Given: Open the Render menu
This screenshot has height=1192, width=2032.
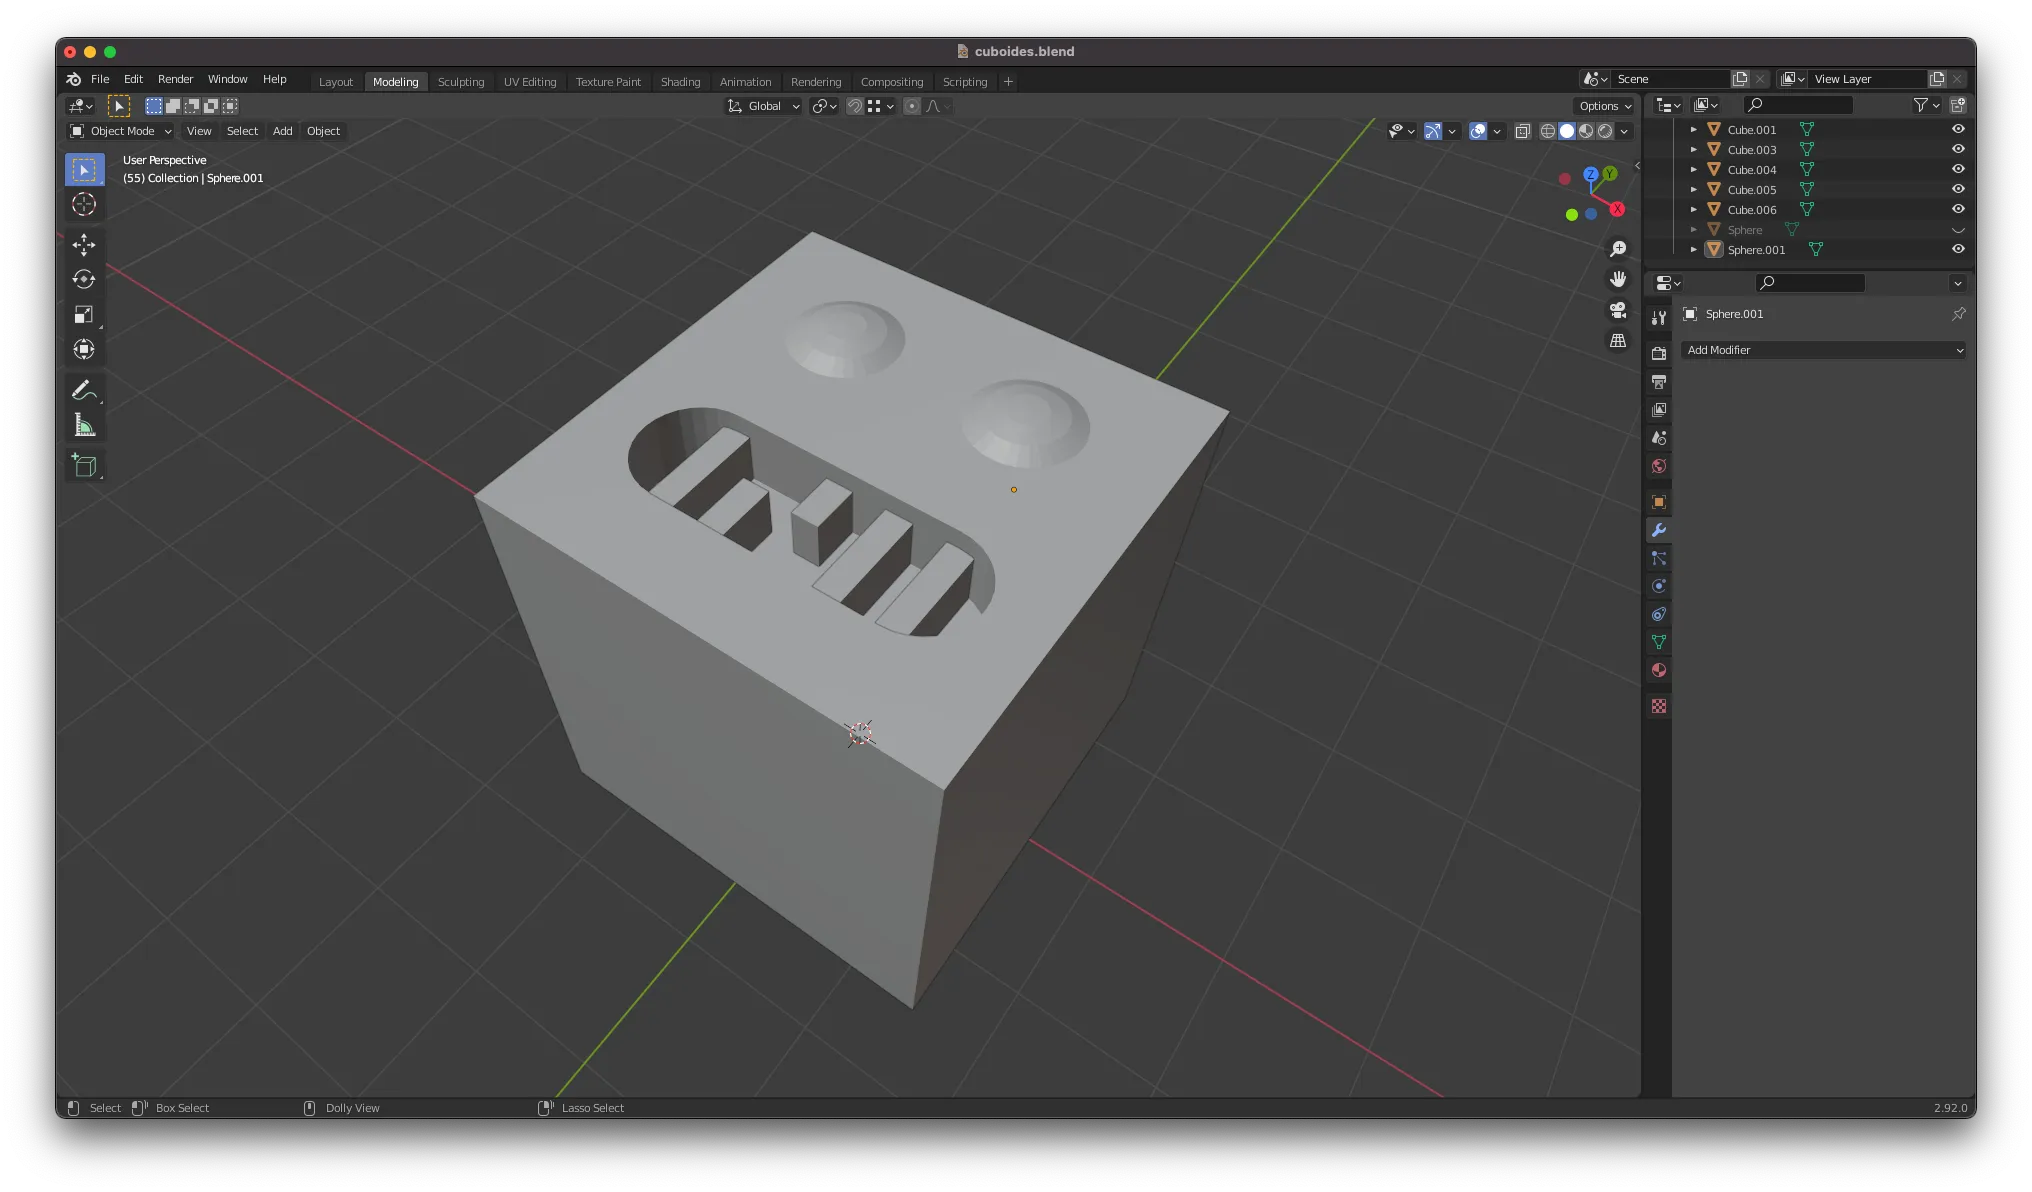Looking at the screenshot, I should (x=176, y=79).
